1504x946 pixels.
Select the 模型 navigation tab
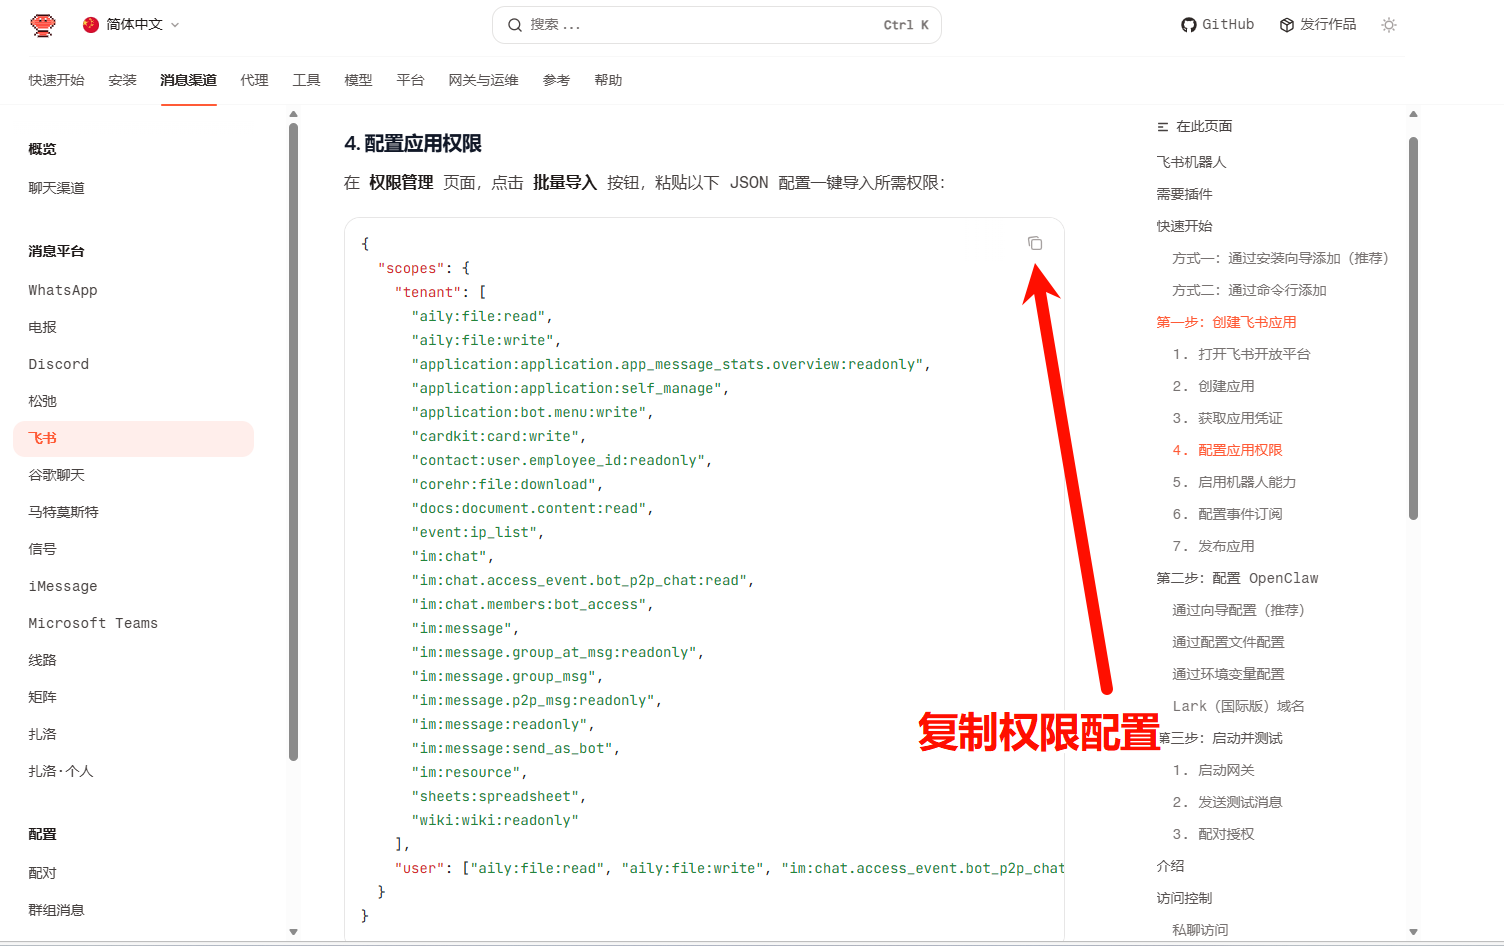(358, 80)
